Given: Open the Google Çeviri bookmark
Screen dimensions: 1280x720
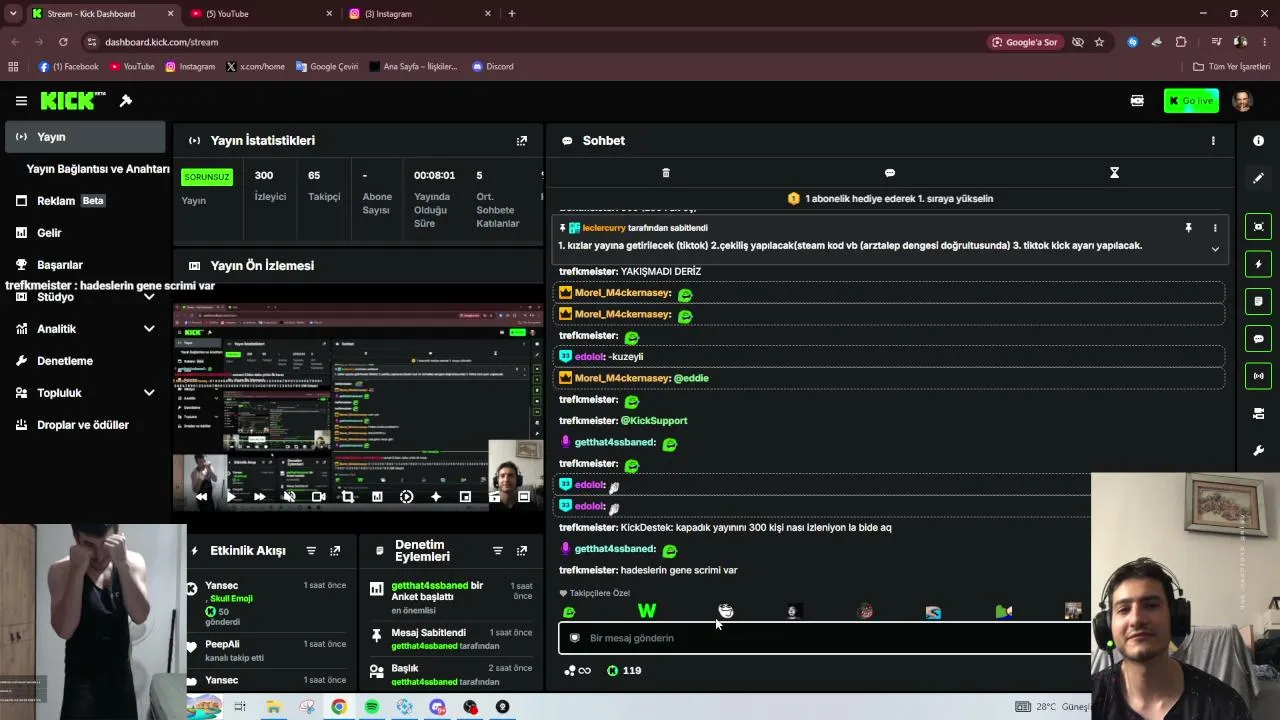Looking at the screenshot, I should (327, 67).
